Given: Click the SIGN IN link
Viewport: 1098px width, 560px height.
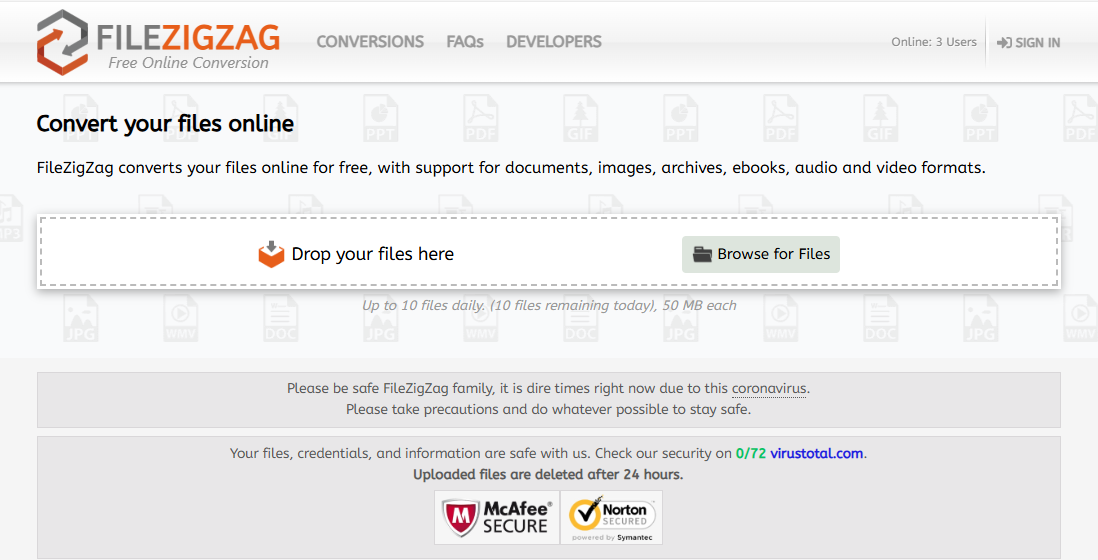Looking at the screenshot, I should pos(1029,43).
